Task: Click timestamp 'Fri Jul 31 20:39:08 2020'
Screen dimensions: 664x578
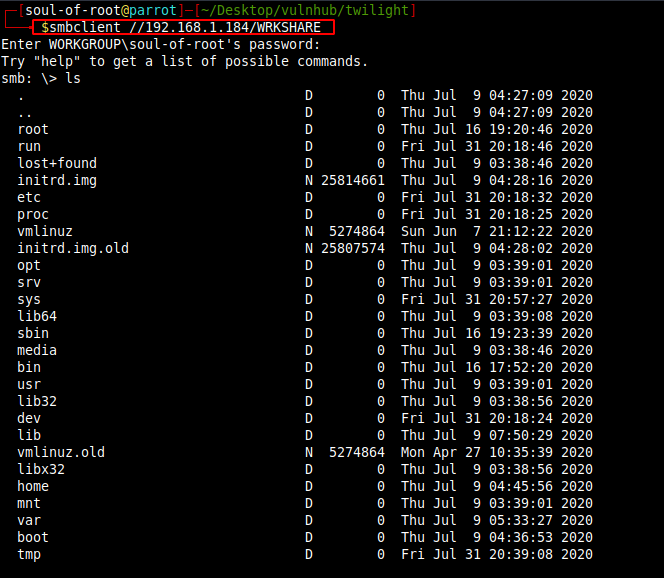Action: tap(497, 554)
